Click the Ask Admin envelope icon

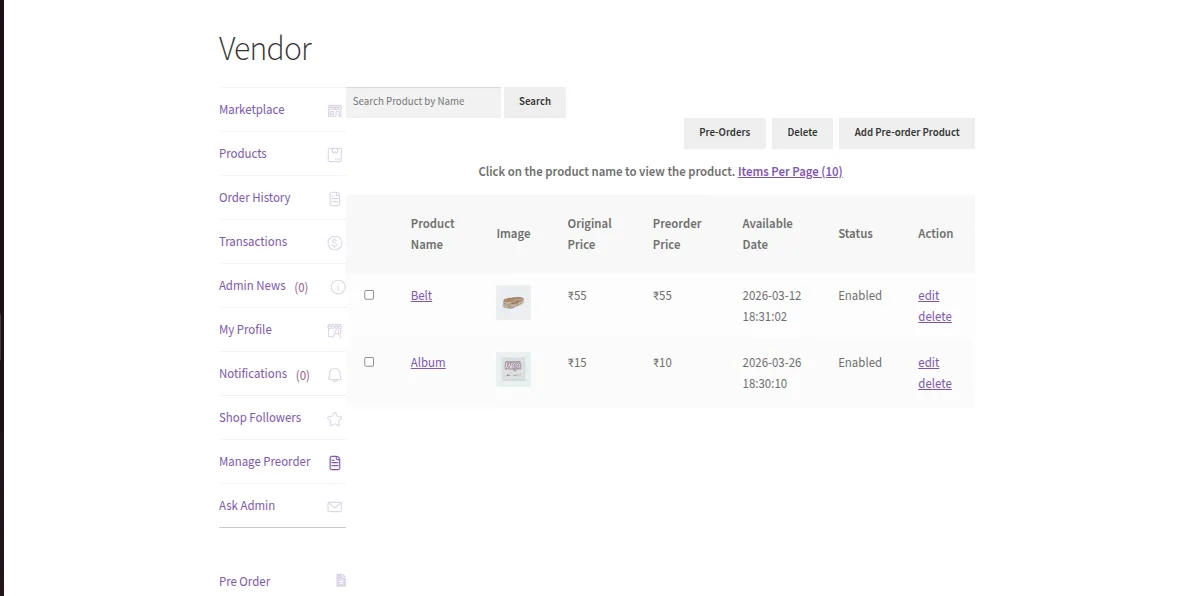[335, 507]
